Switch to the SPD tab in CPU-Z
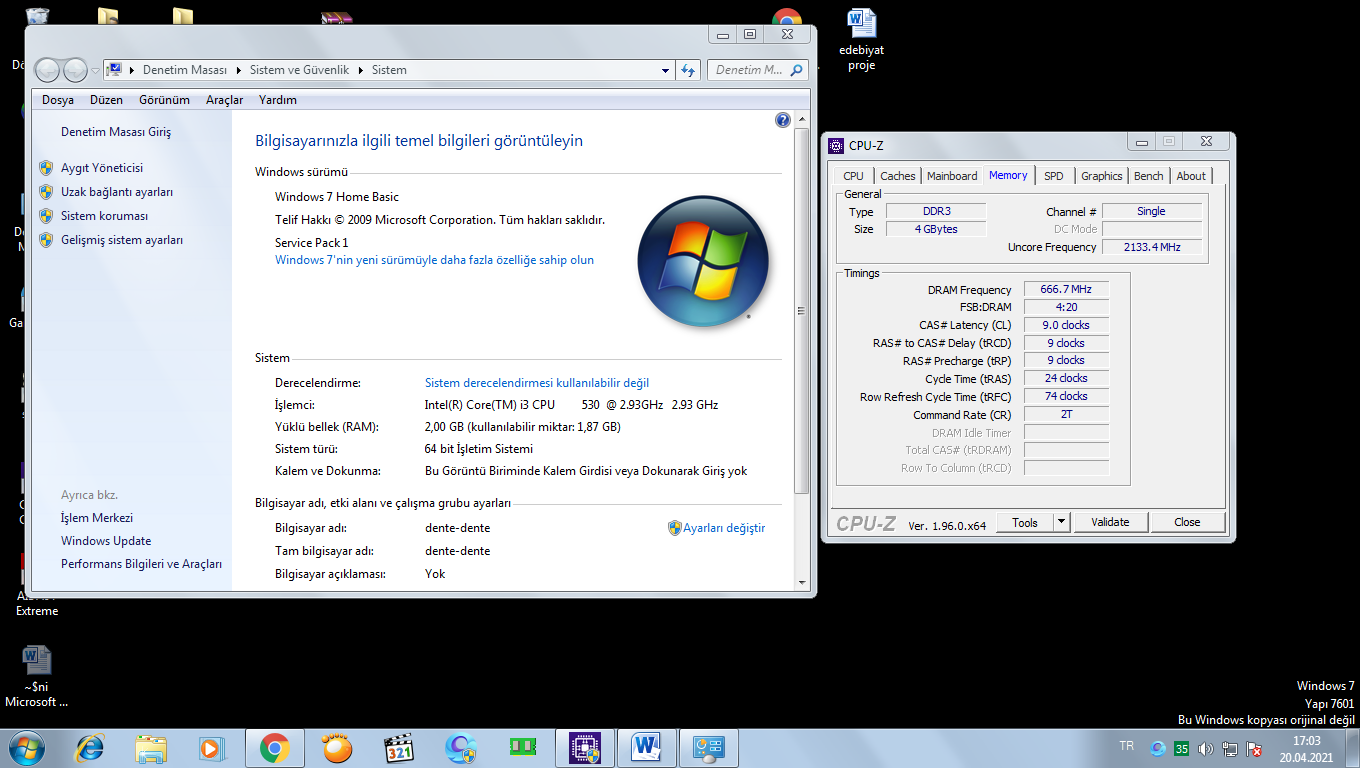1360x768 pixels. click(1054, 176)
